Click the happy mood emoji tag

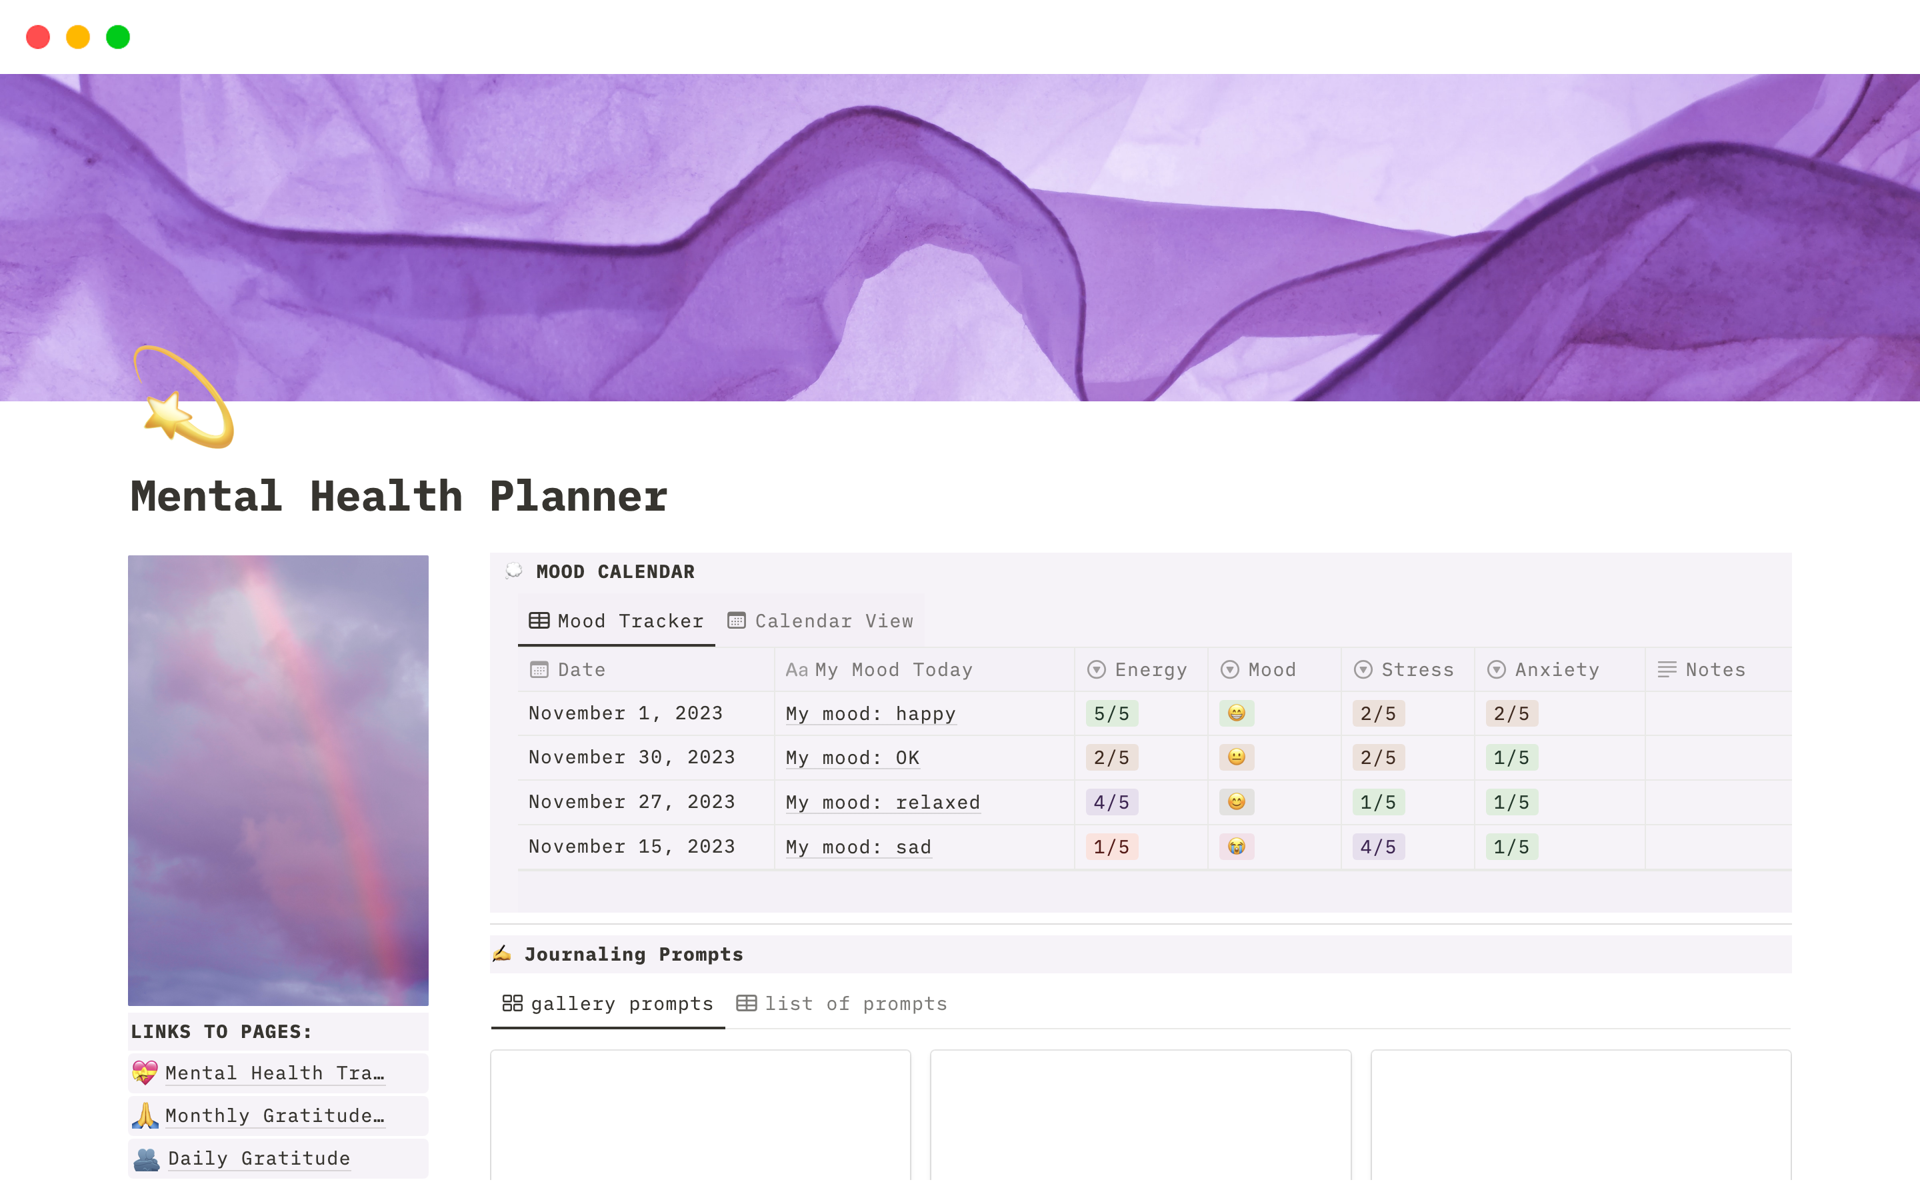(1236, 713)
